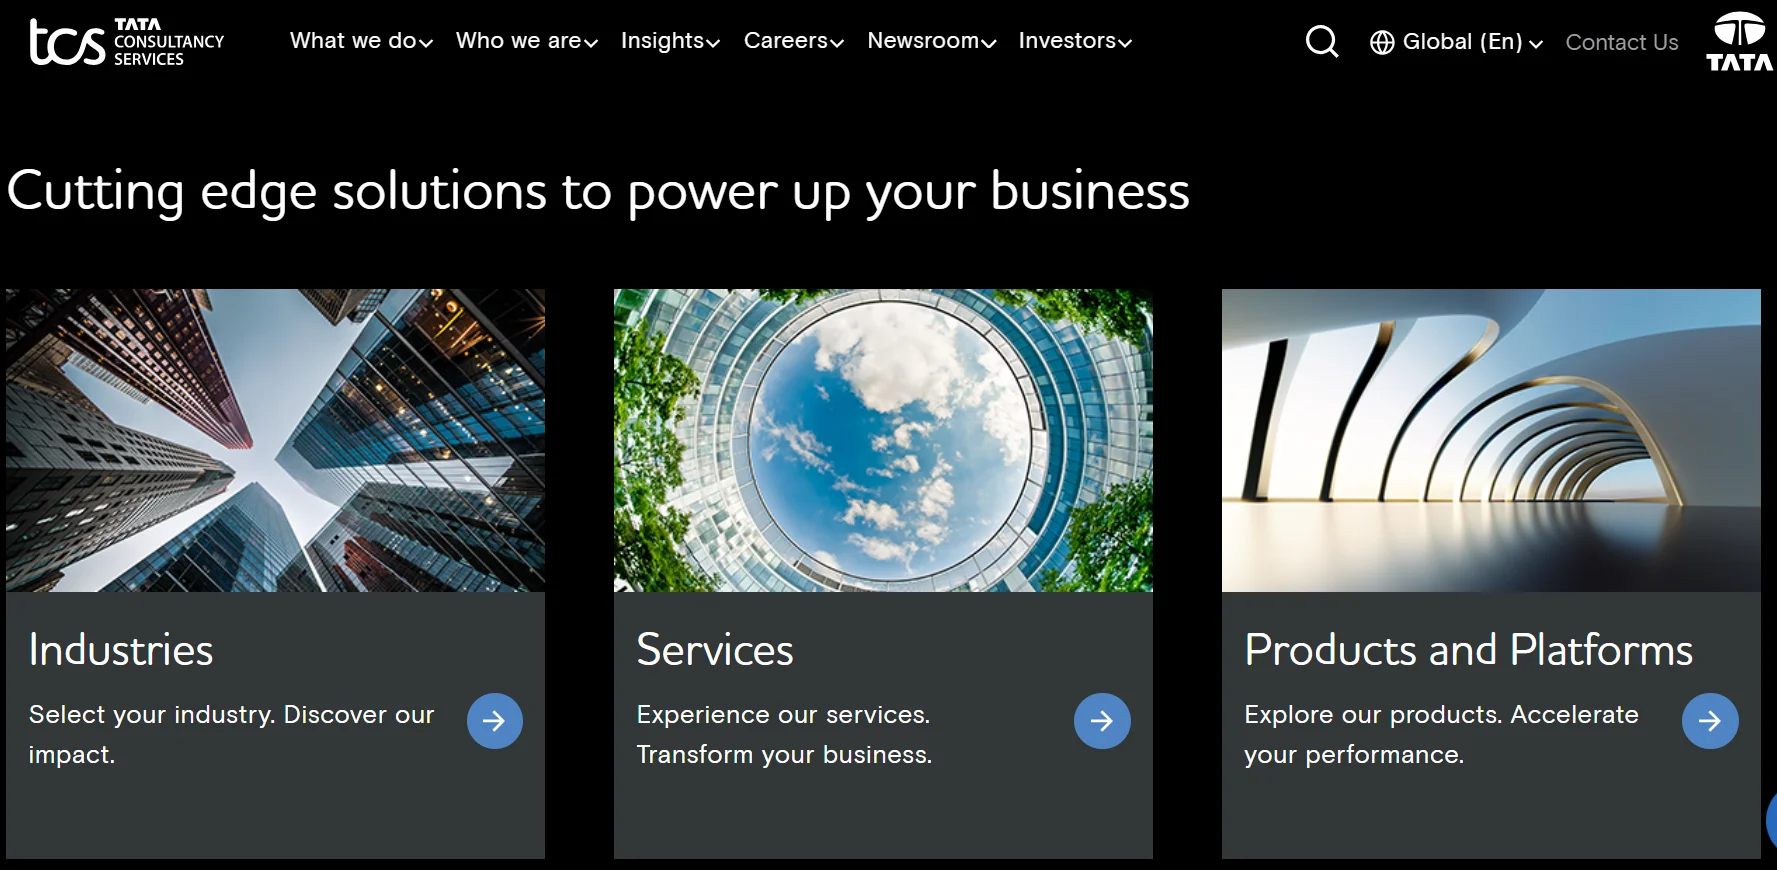Expand the 'Investors' dropdown
1777x870 pixels.
click(1075, 40)
